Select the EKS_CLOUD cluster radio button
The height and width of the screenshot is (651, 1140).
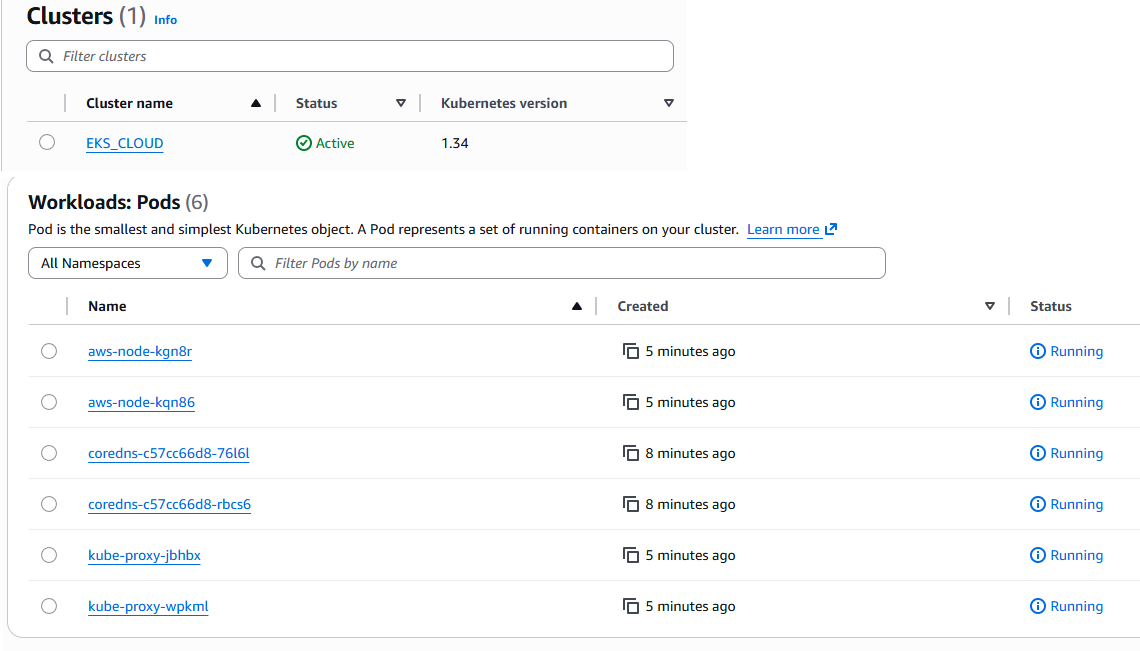(47, 142)
